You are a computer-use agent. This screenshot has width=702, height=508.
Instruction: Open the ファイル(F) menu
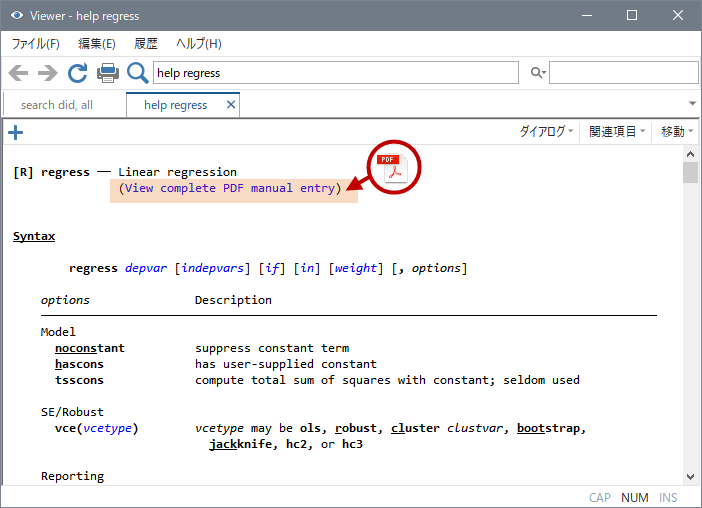pyautogui.click(x=35, y=43)
